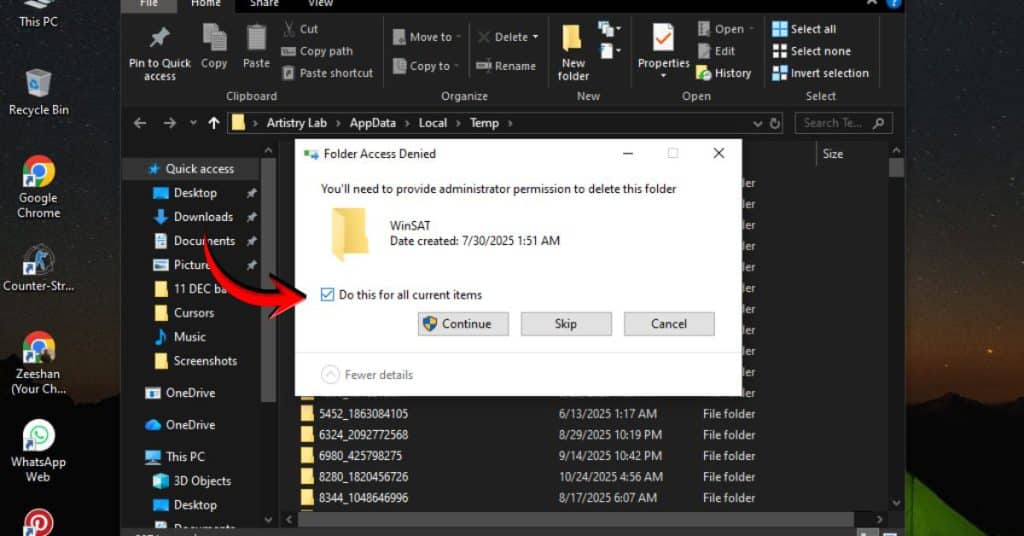The height and width of the screenshot is (536, 1024).
Task: Refresh the Temp folder address bar
Action: [774, 123]
